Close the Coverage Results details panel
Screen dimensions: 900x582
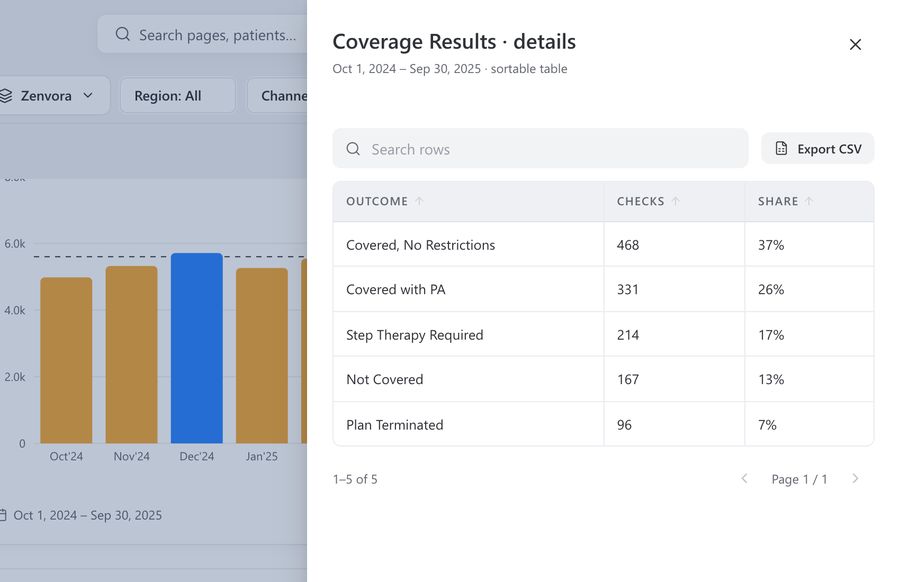855,44
